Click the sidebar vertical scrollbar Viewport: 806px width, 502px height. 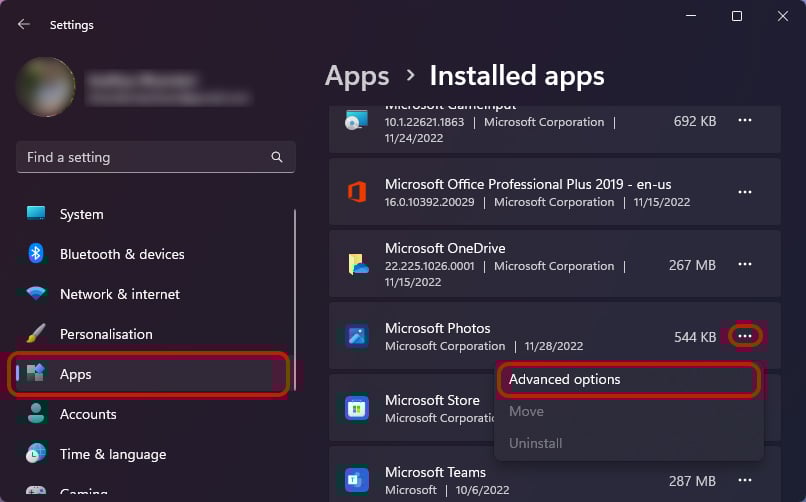tap(295, 300)
